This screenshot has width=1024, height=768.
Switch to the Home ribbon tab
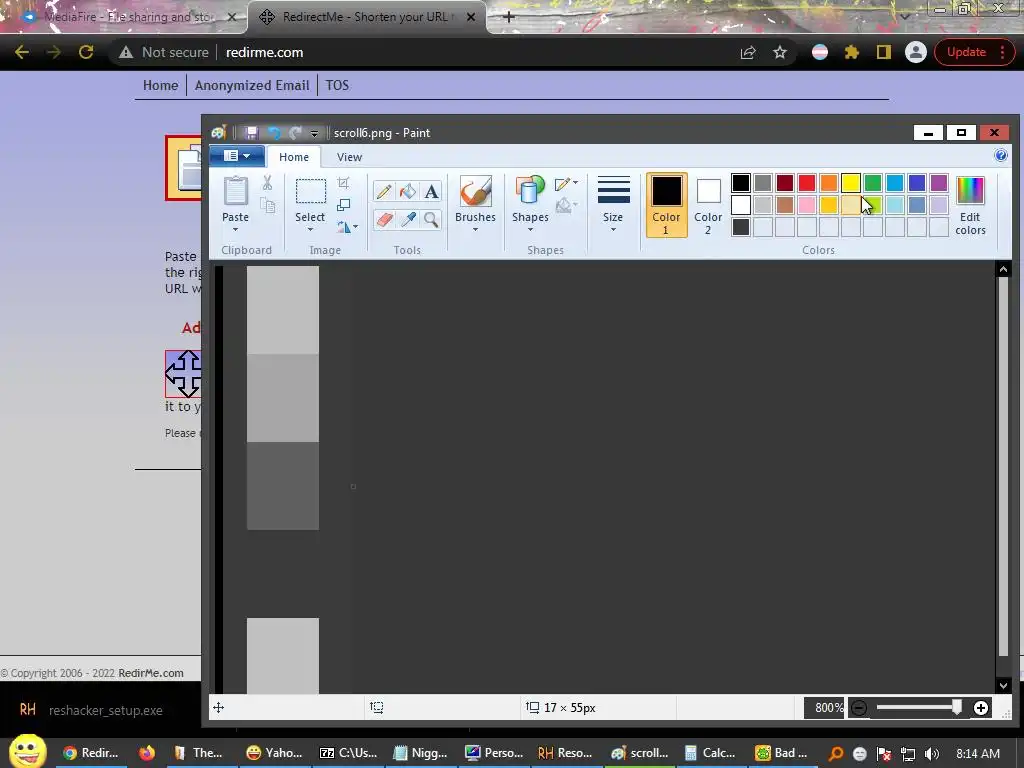click(294, 157)
